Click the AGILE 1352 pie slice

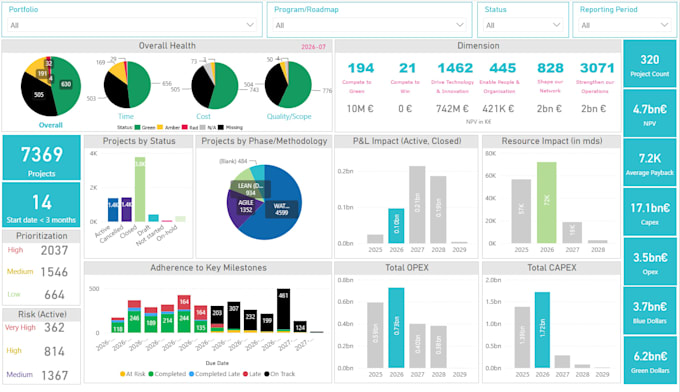click(245, 206)
